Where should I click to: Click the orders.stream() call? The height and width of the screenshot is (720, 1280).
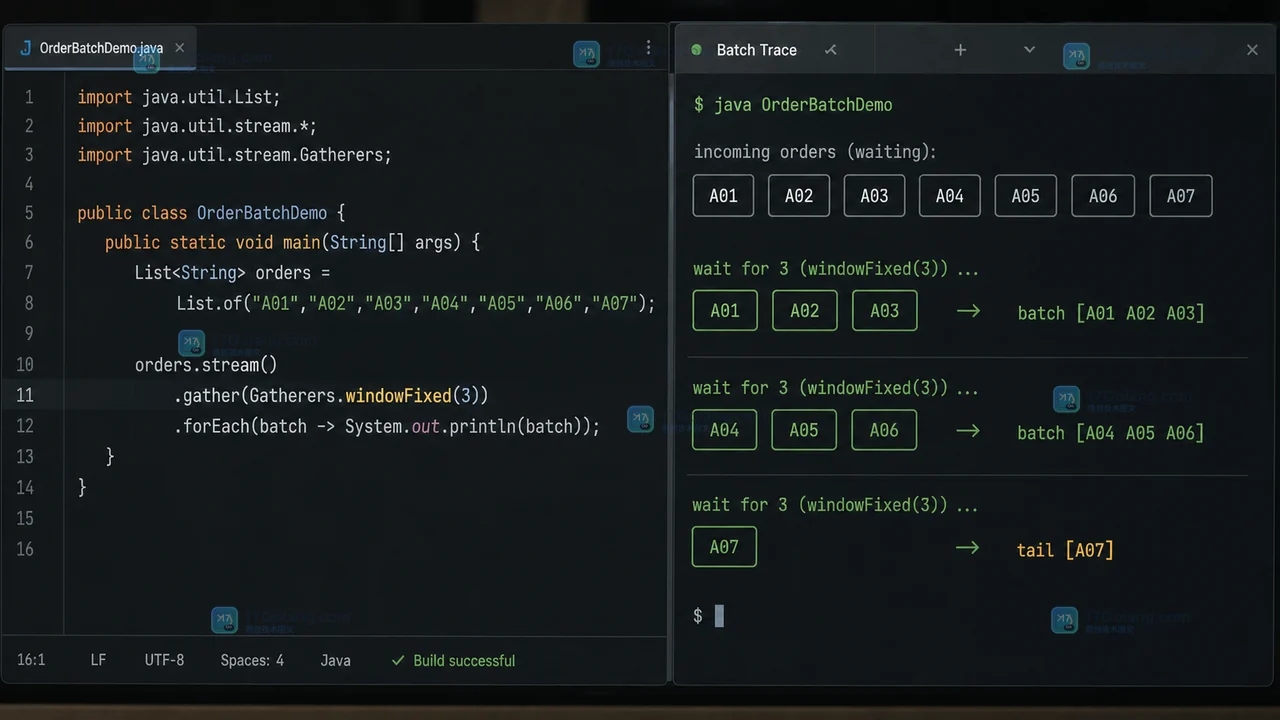click(206, 365)
